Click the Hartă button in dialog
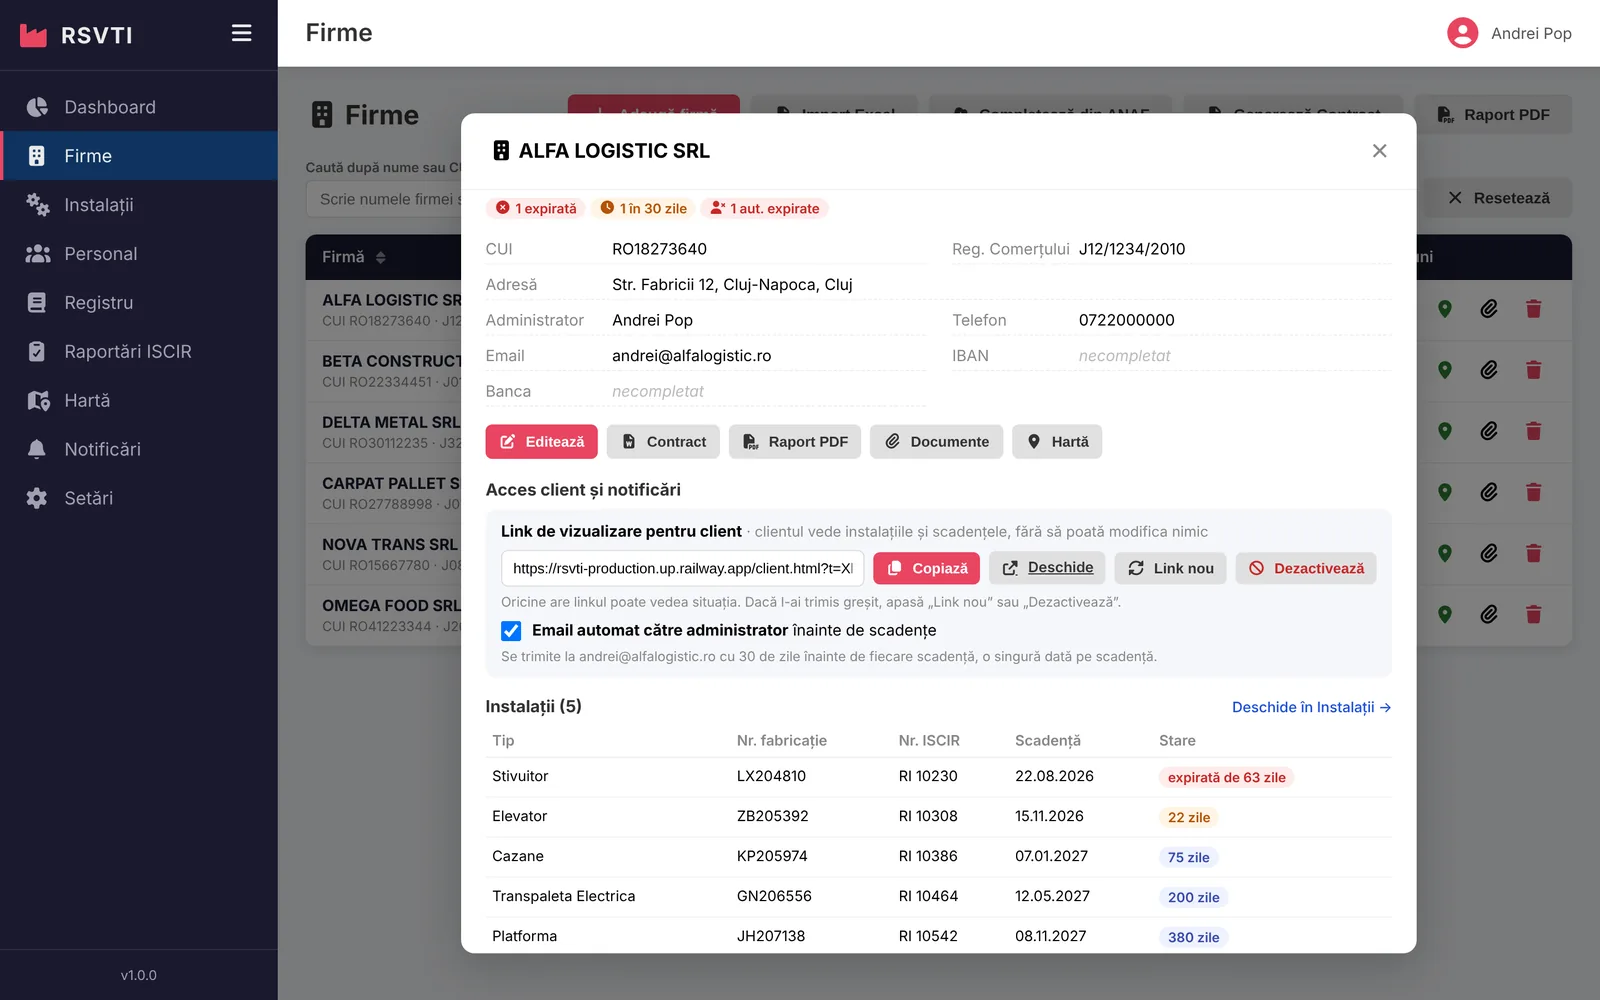Image resolution: width=1600 pixels, height=1000 pixels. (1057, 442)
